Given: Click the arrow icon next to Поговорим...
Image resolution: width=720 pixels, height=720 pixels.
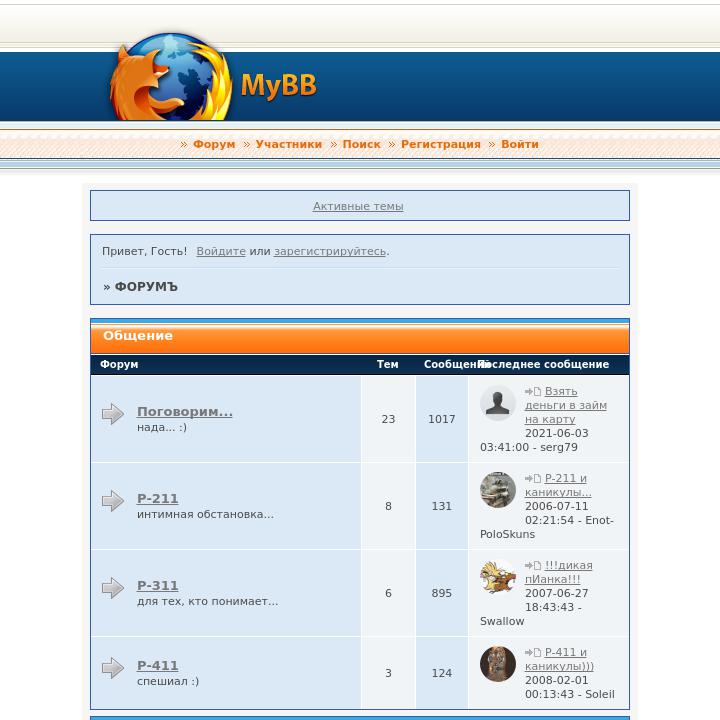Looking at the screenshot, I should click(112, 414).
